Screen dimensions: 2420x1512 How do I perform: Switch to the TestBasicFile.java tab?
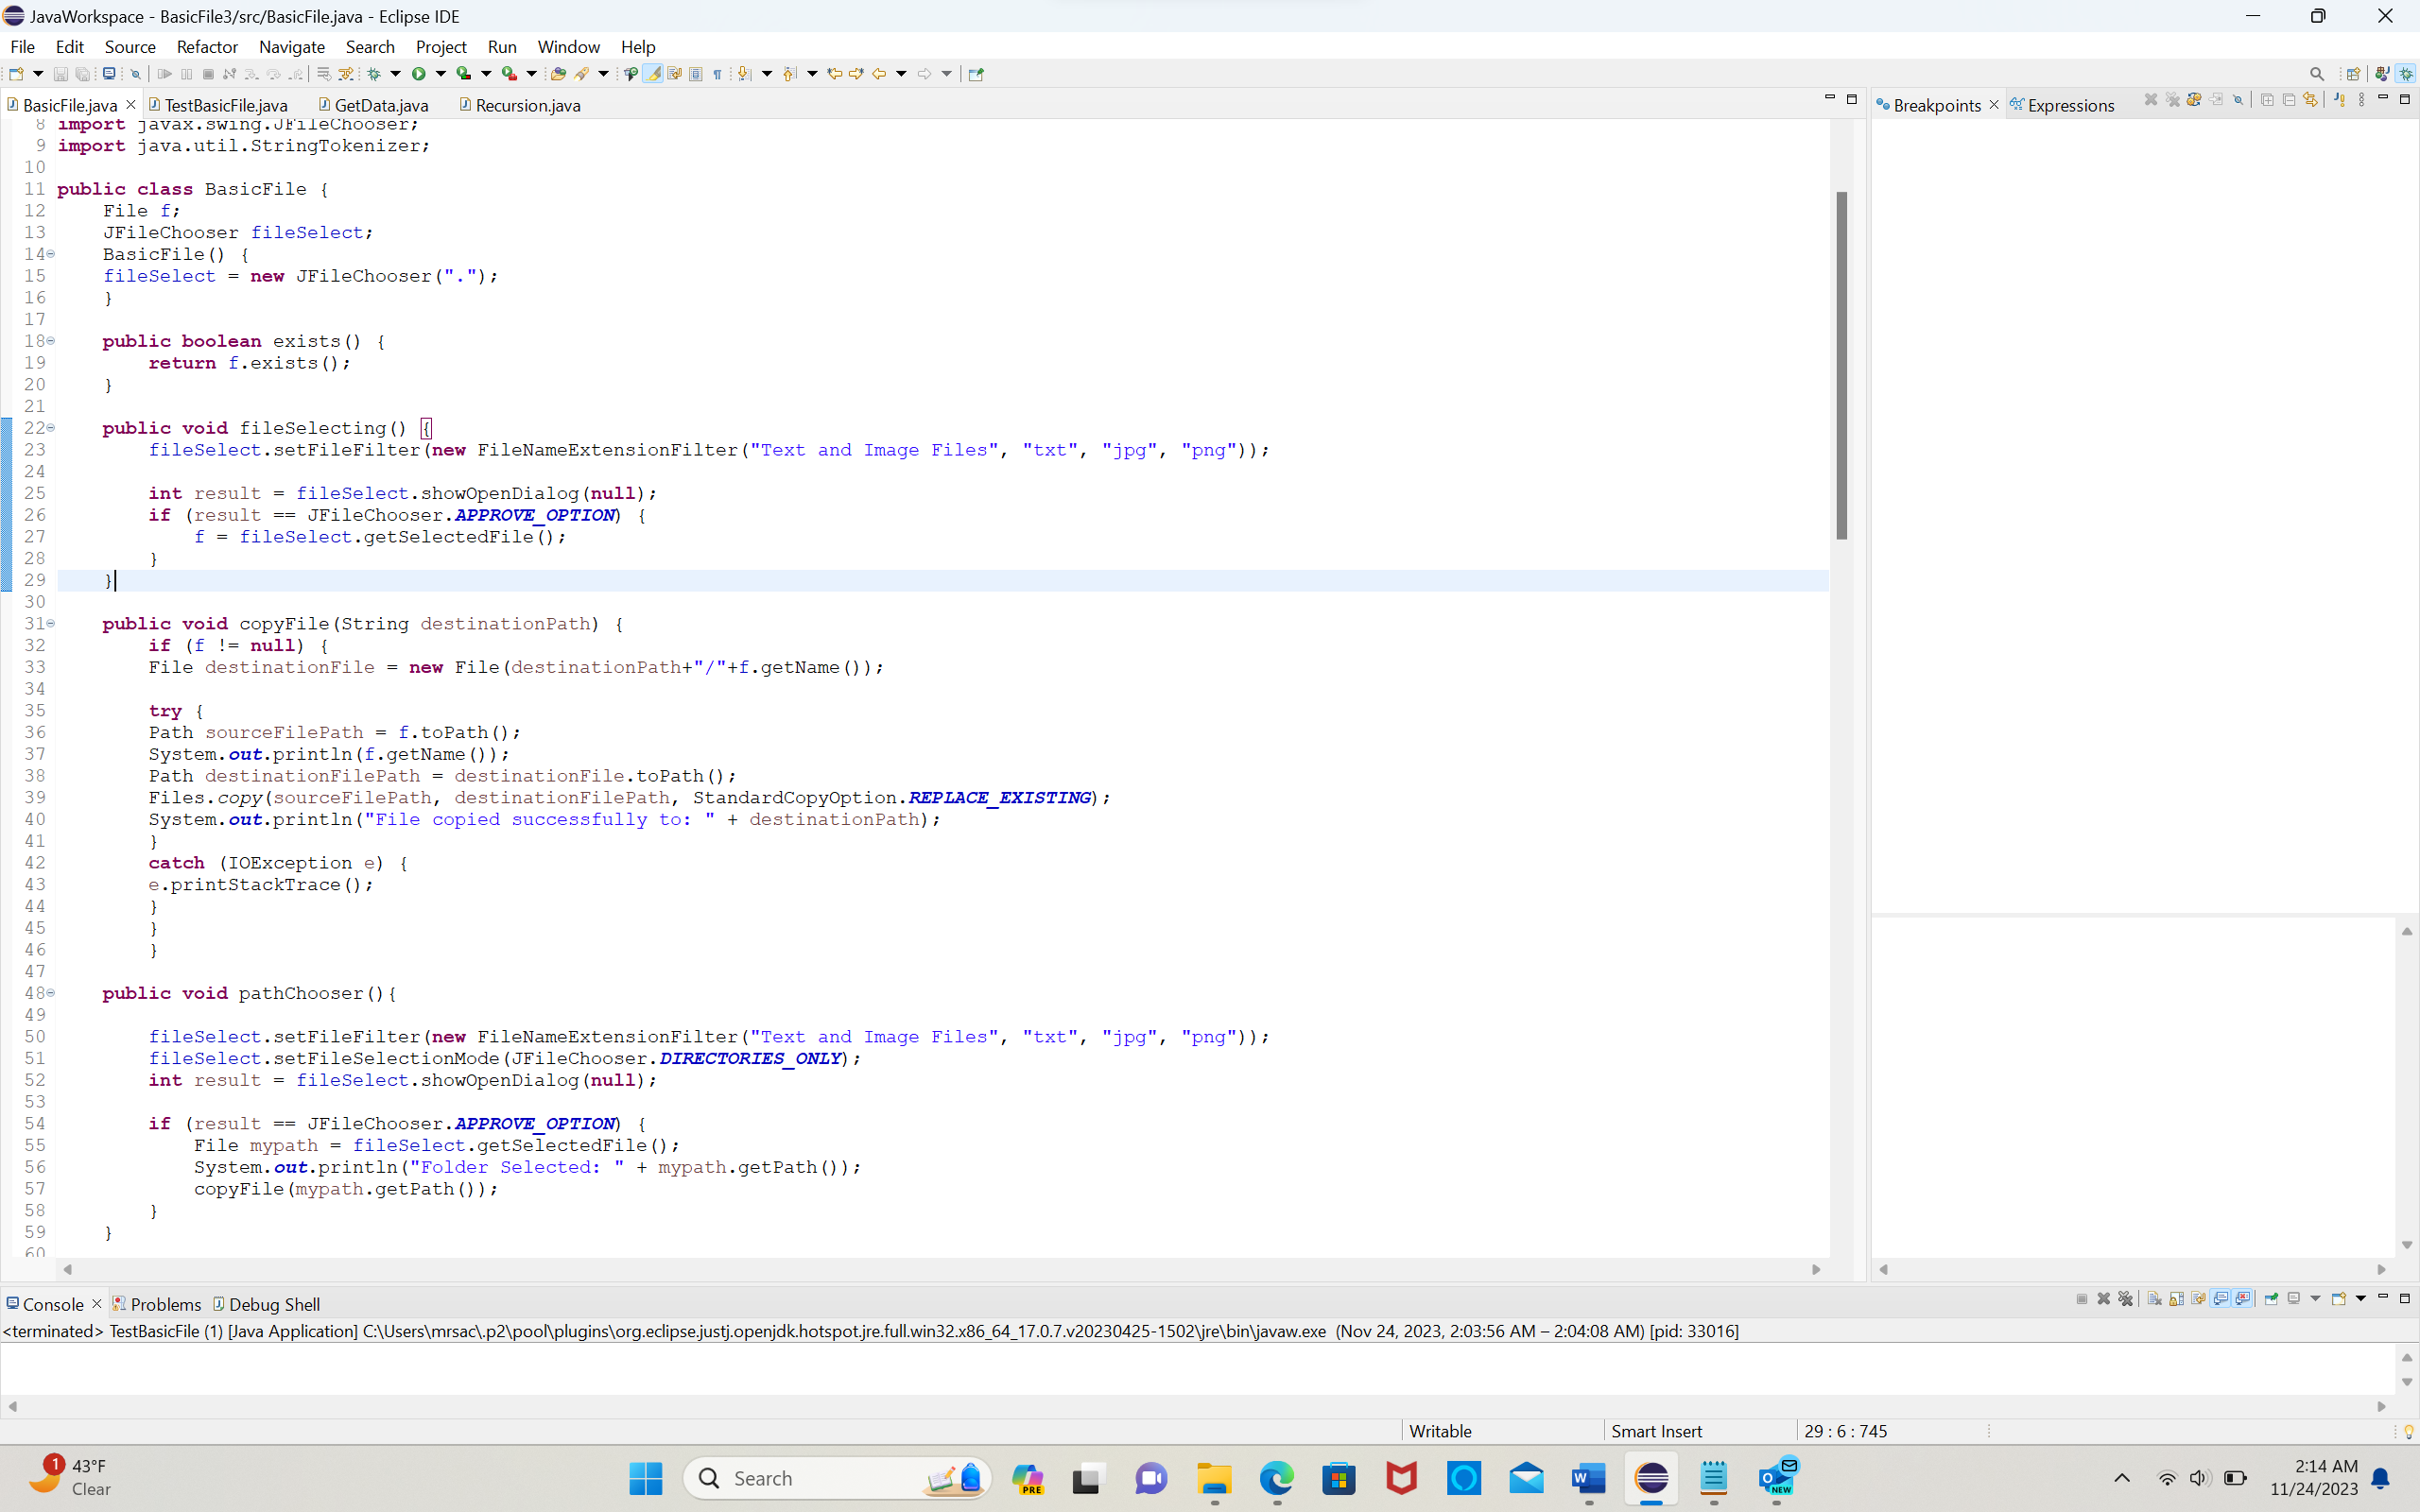[x=225, y=105]
